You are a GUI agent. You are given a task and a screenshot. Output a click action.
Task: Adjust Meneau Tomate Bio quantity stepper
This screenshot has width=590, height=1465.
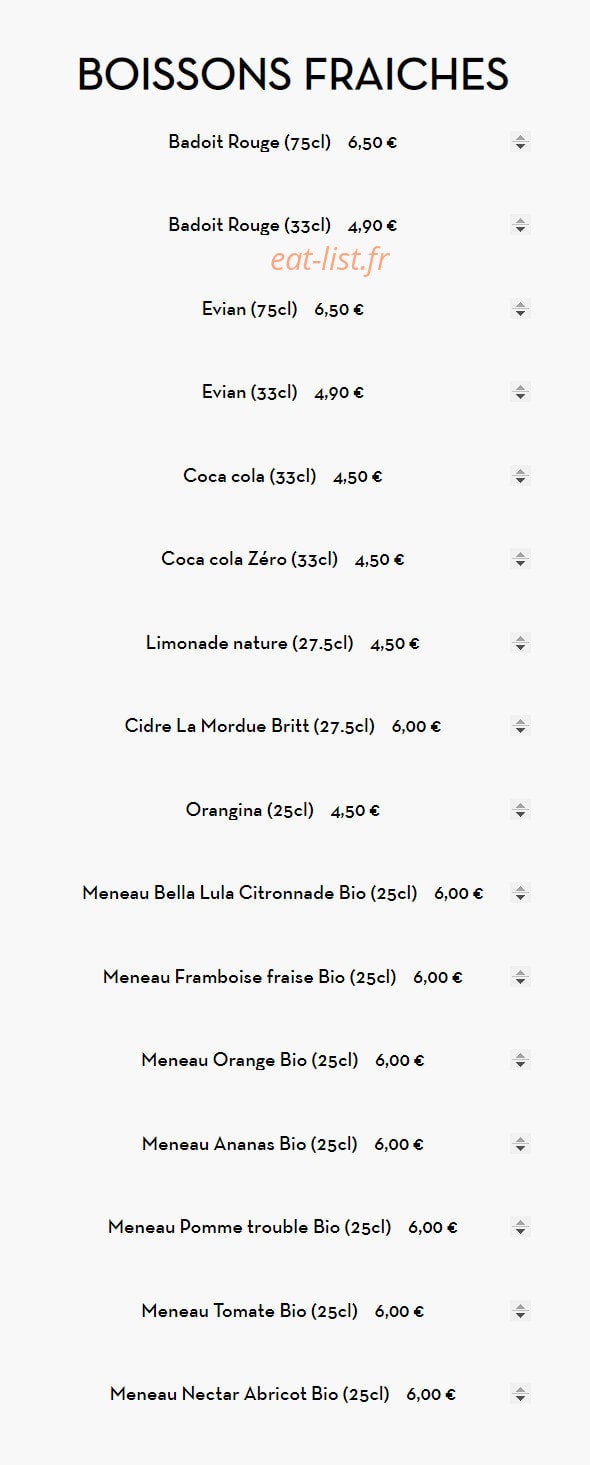520,1311
